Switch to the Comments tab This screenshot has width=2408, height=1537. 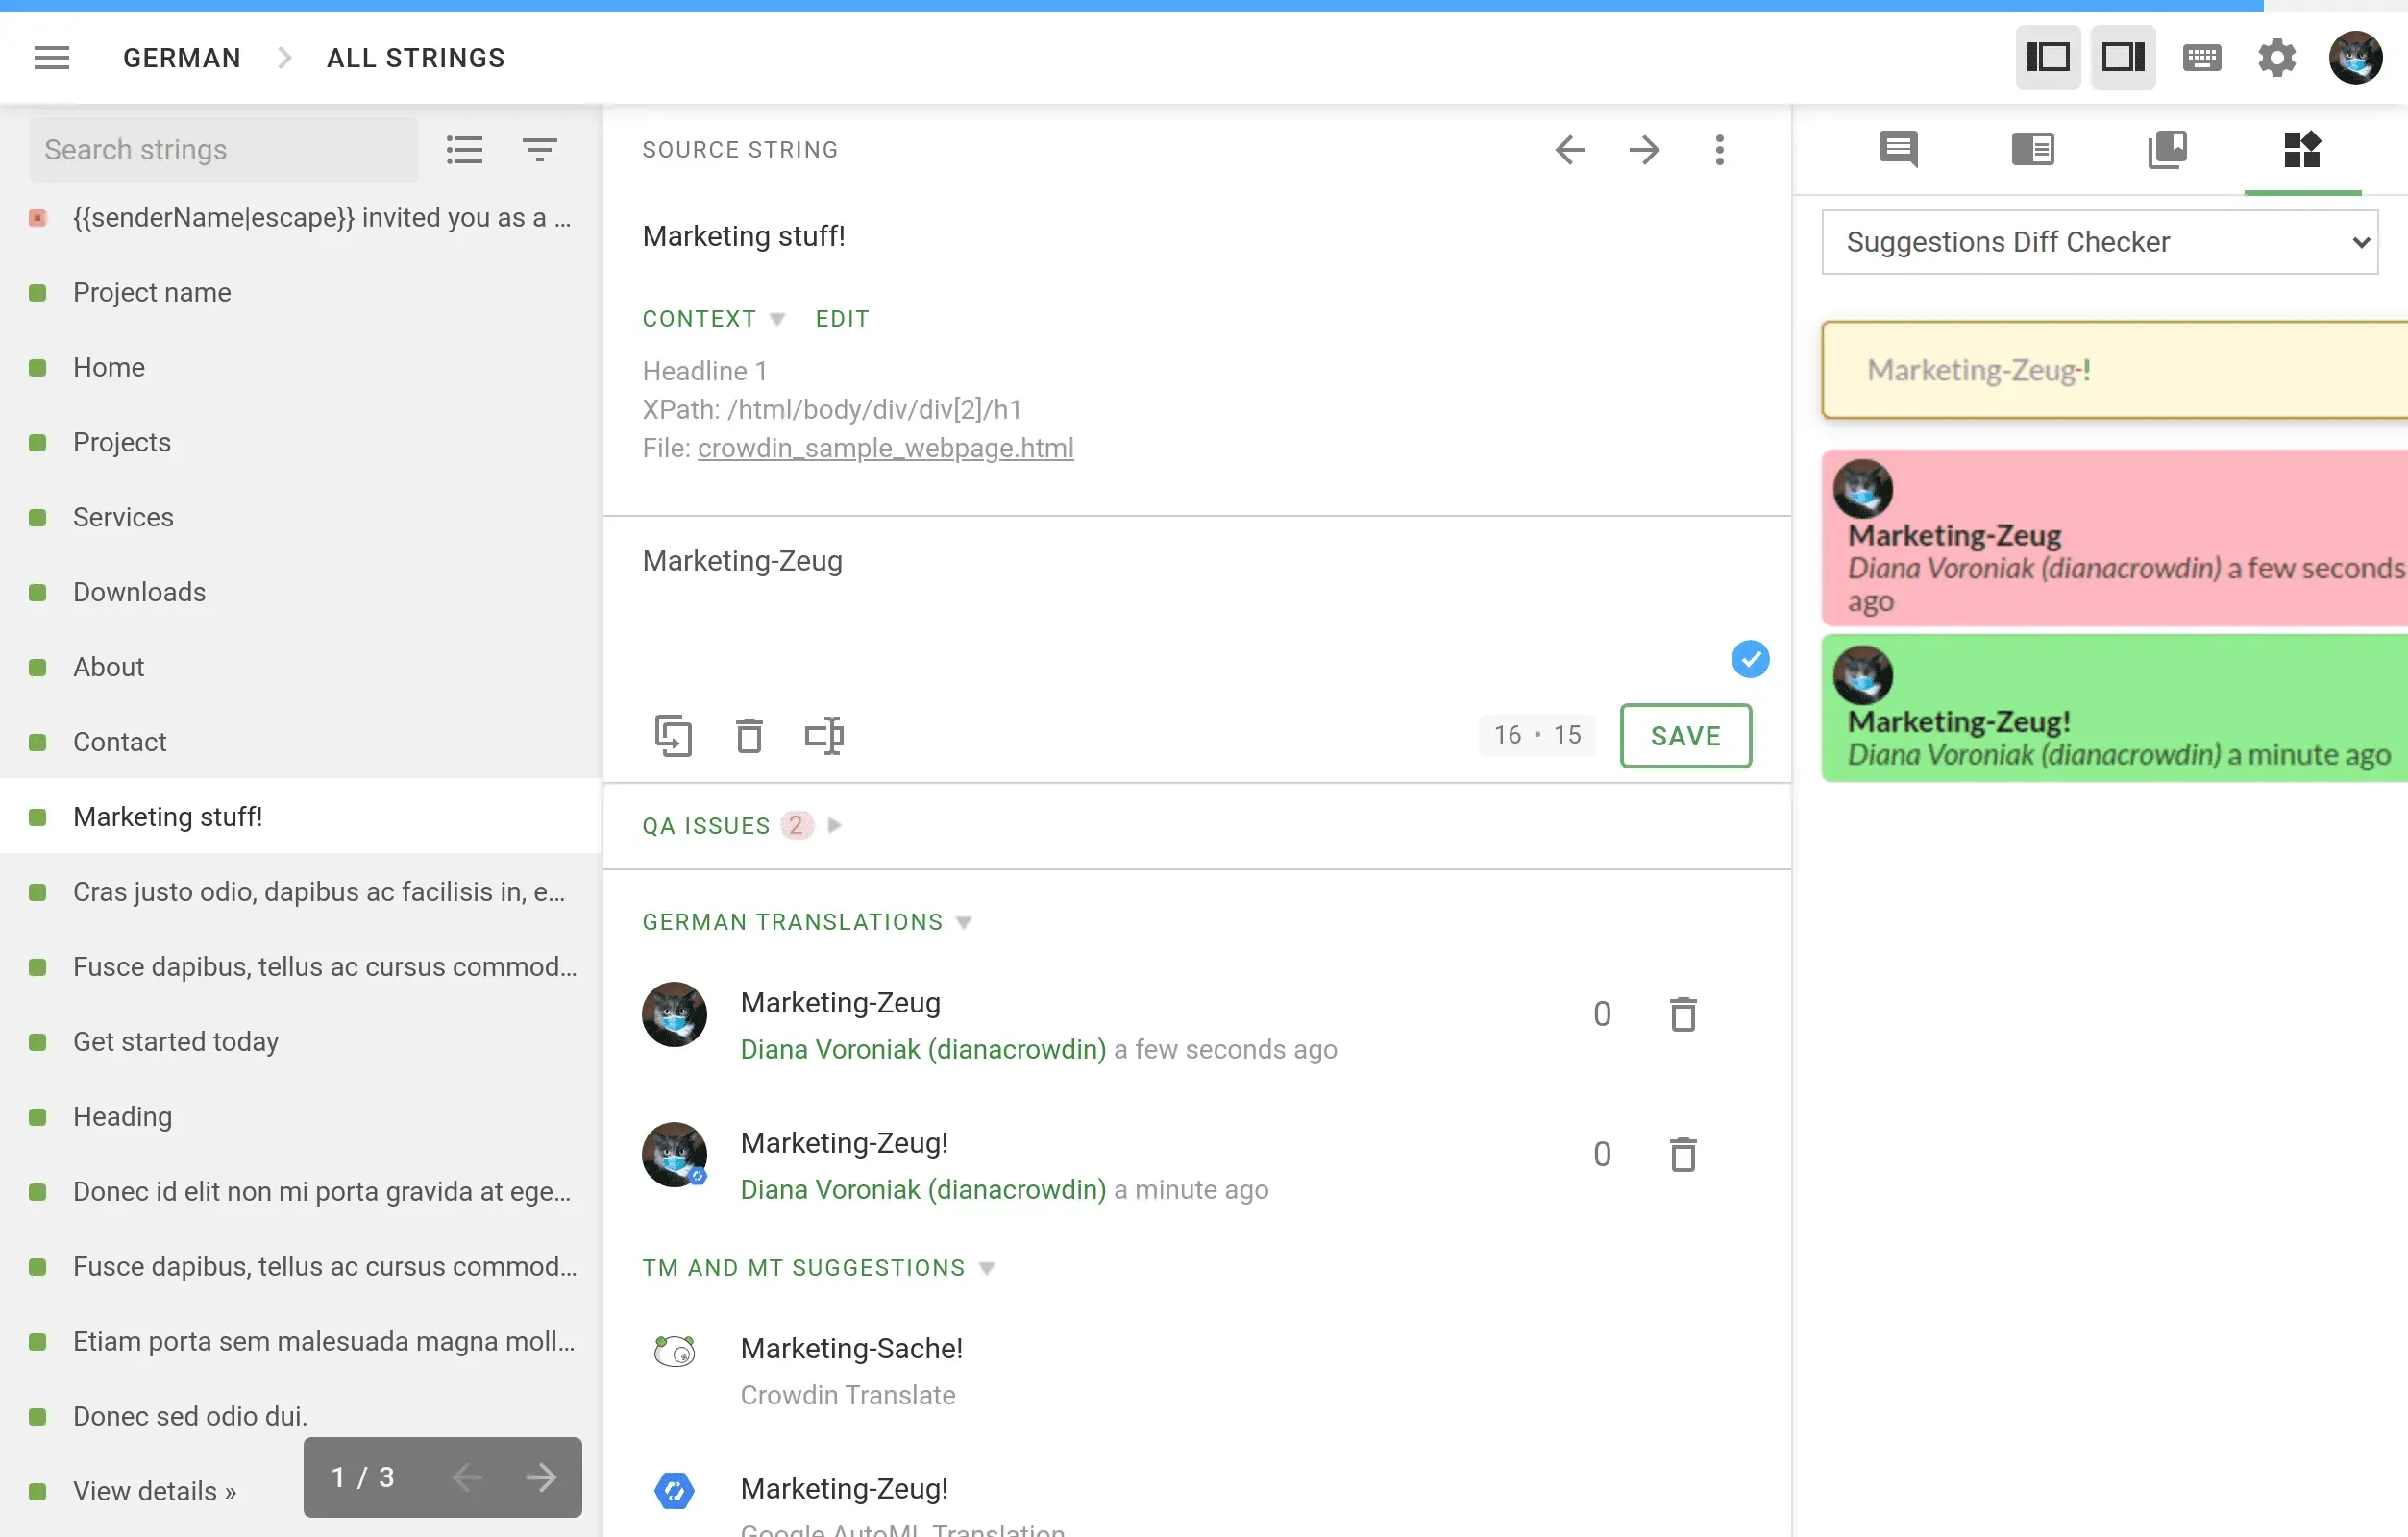[x=1898, y=150]
